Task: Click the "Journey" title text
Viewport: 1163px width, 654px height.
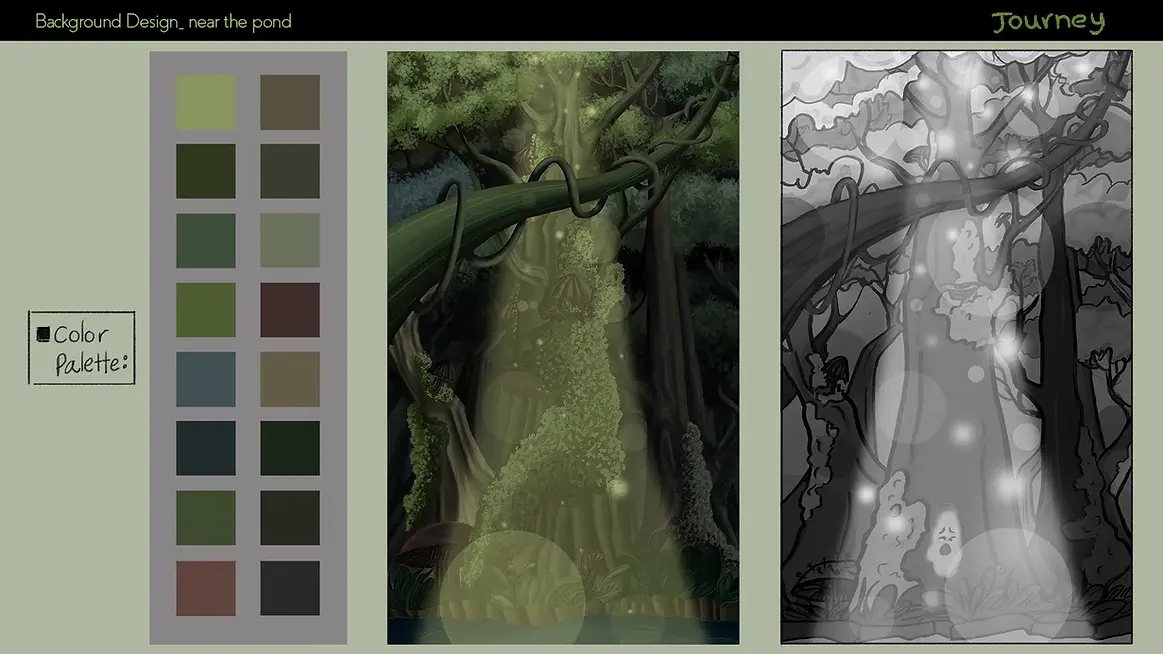Action: pos(1048,22)
